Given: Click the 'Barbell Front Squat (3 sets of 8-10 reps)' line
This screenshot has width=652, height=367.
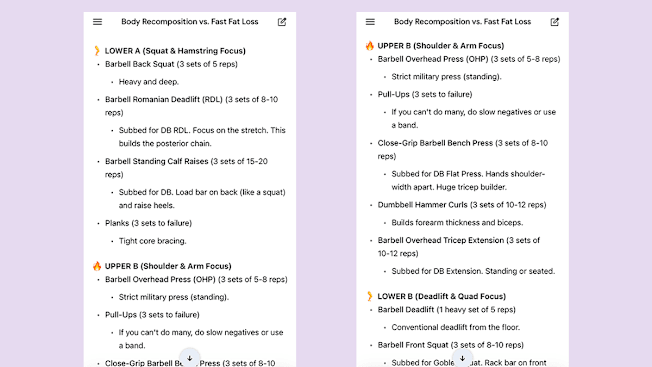Looking at the screenshot, I should pyautogui.click(x=451, y=345).
